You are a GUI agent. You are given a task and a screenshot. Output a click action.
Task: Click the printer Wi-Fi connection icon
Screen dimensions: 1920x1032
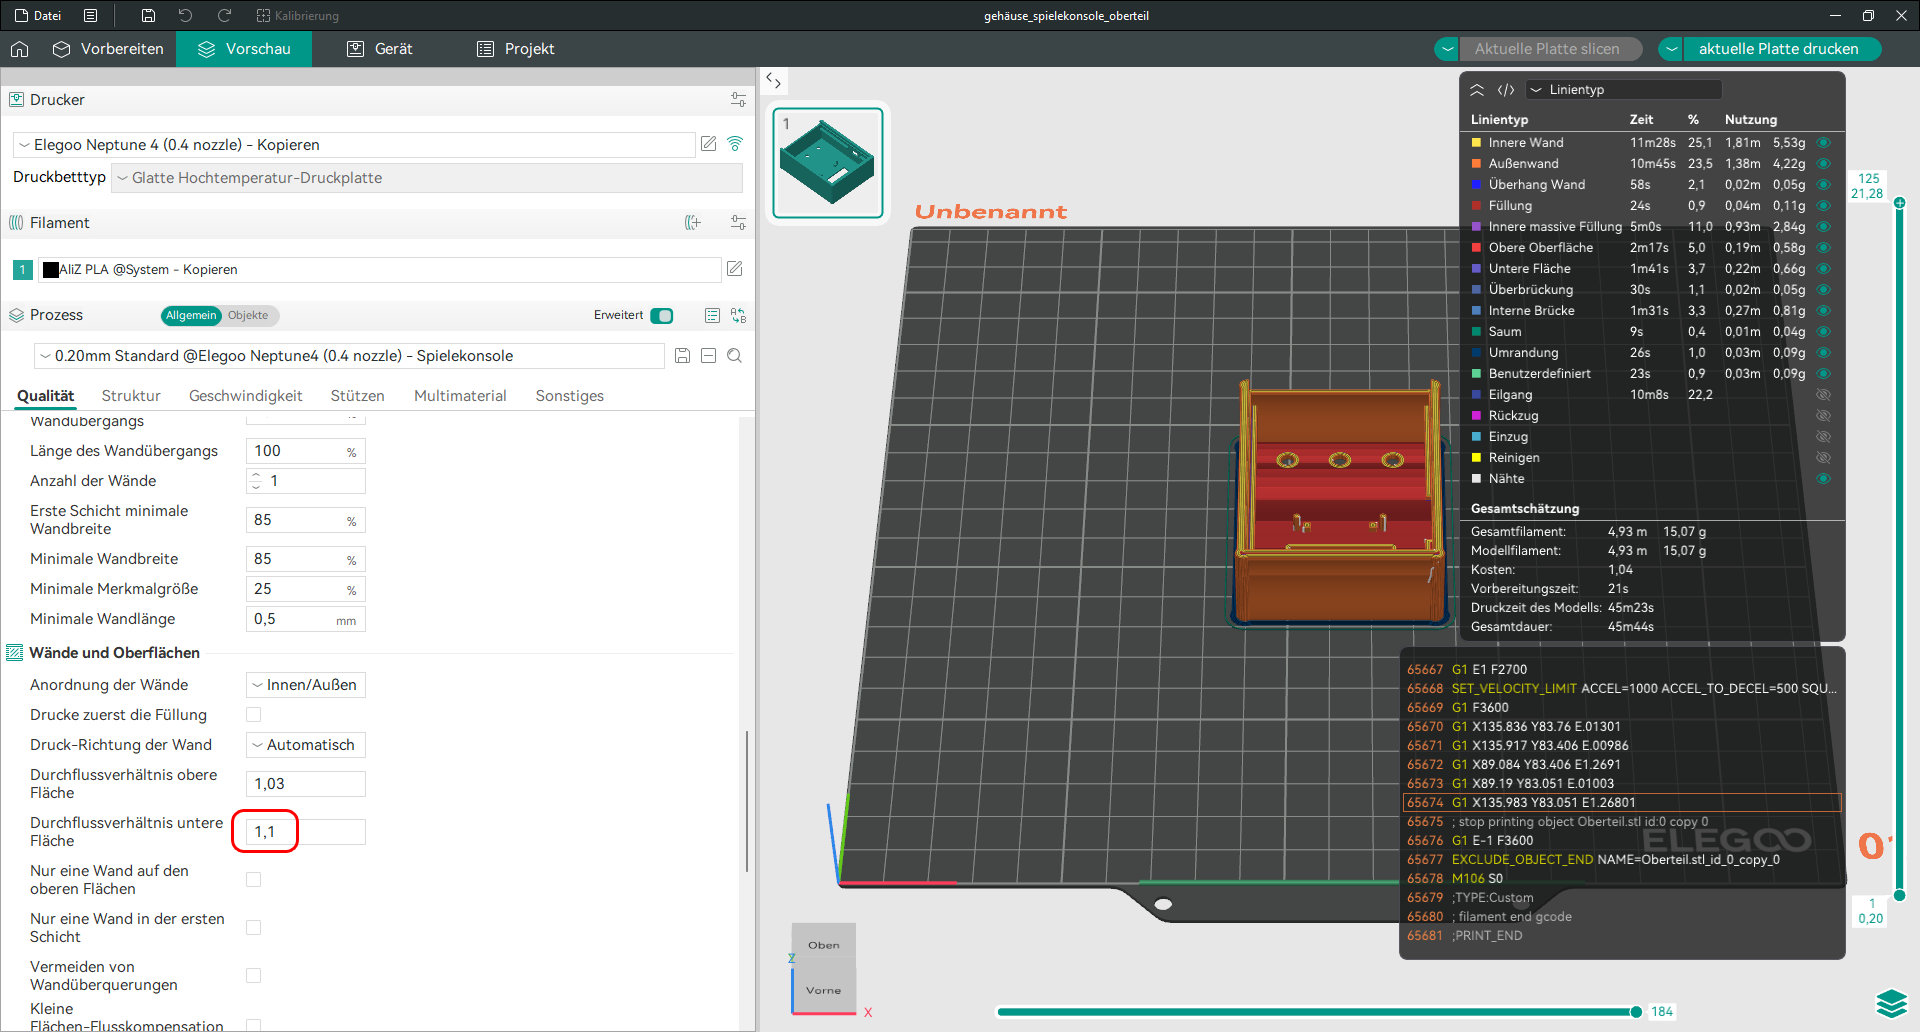pyautogui.click(x=735, y=144)
